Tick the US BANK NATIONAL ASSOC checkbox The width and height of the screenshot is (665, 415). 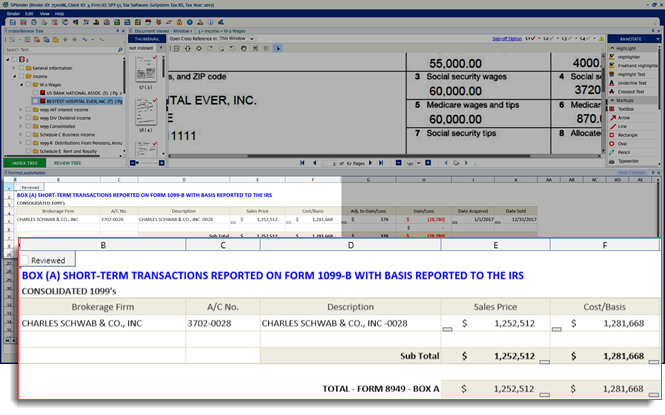coord(36,92)
